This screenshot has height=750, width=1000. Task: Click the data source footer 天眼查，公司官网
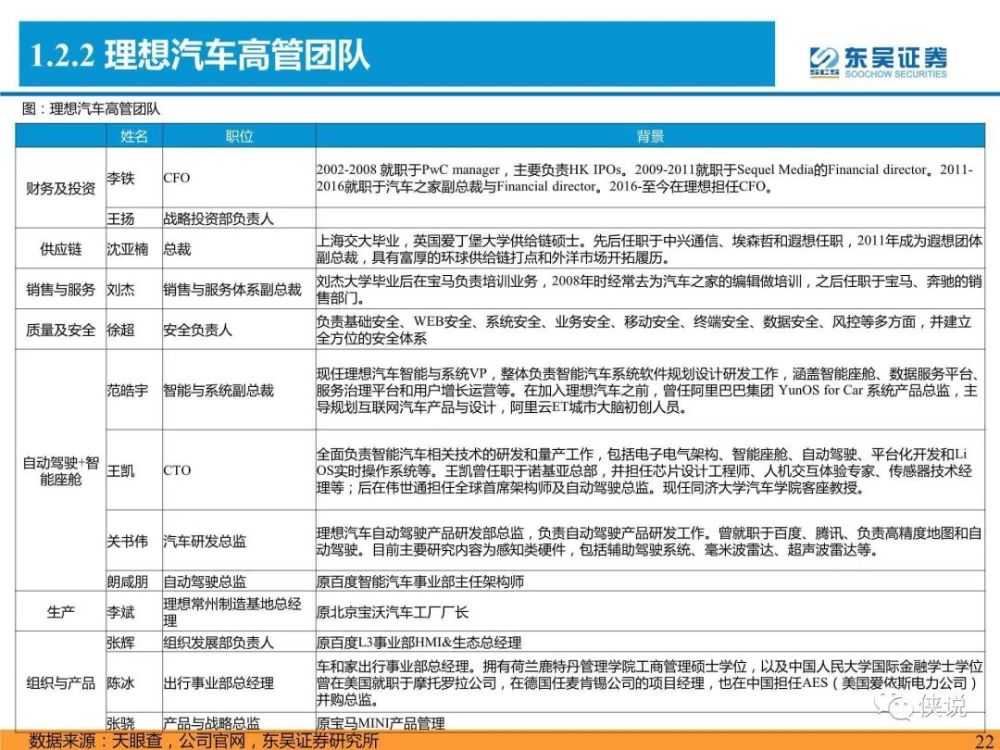click(x=203, y=740)
